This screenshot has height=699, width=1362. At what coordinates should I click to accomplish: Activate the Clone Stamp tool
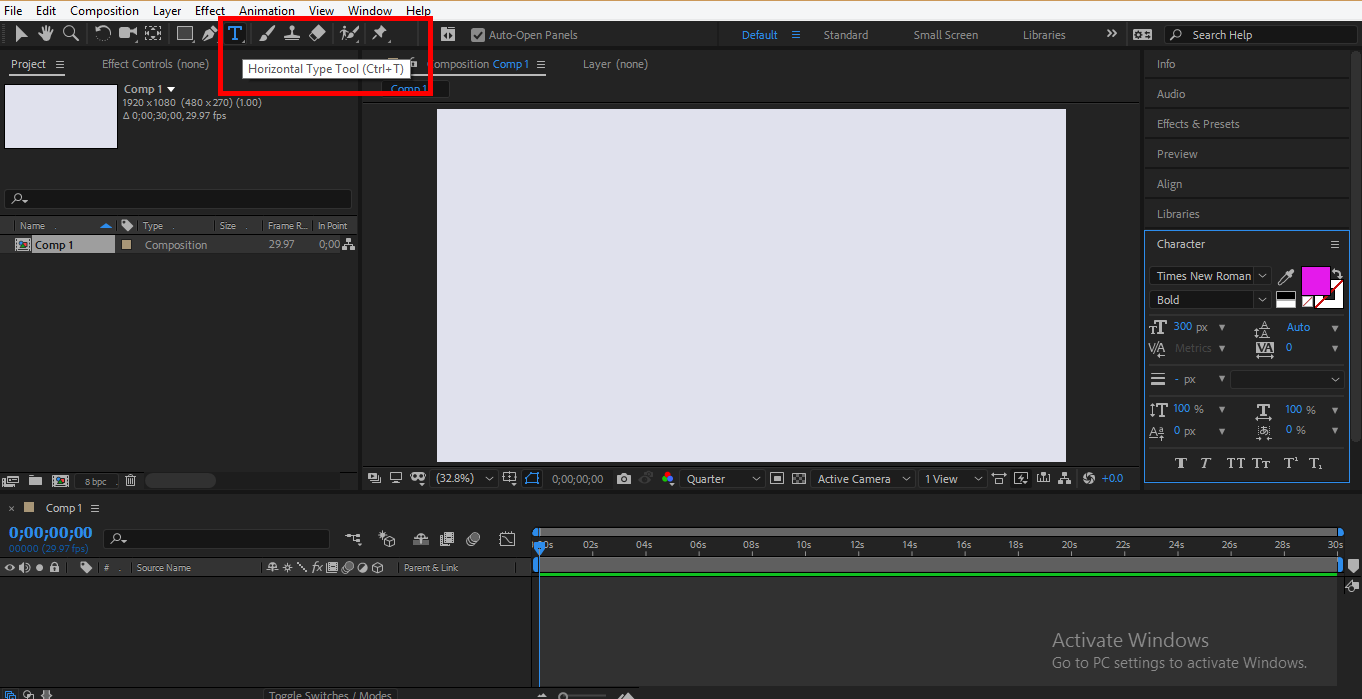(291, 33)
